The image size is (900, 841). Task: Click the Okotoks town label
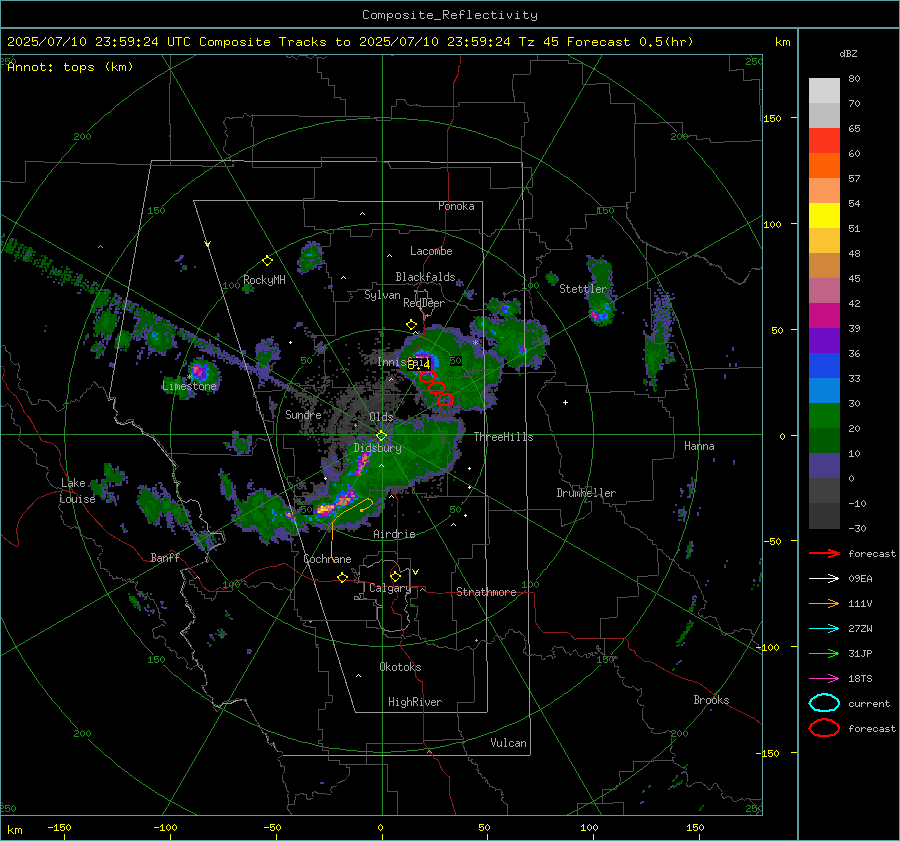tap(400, 667)
